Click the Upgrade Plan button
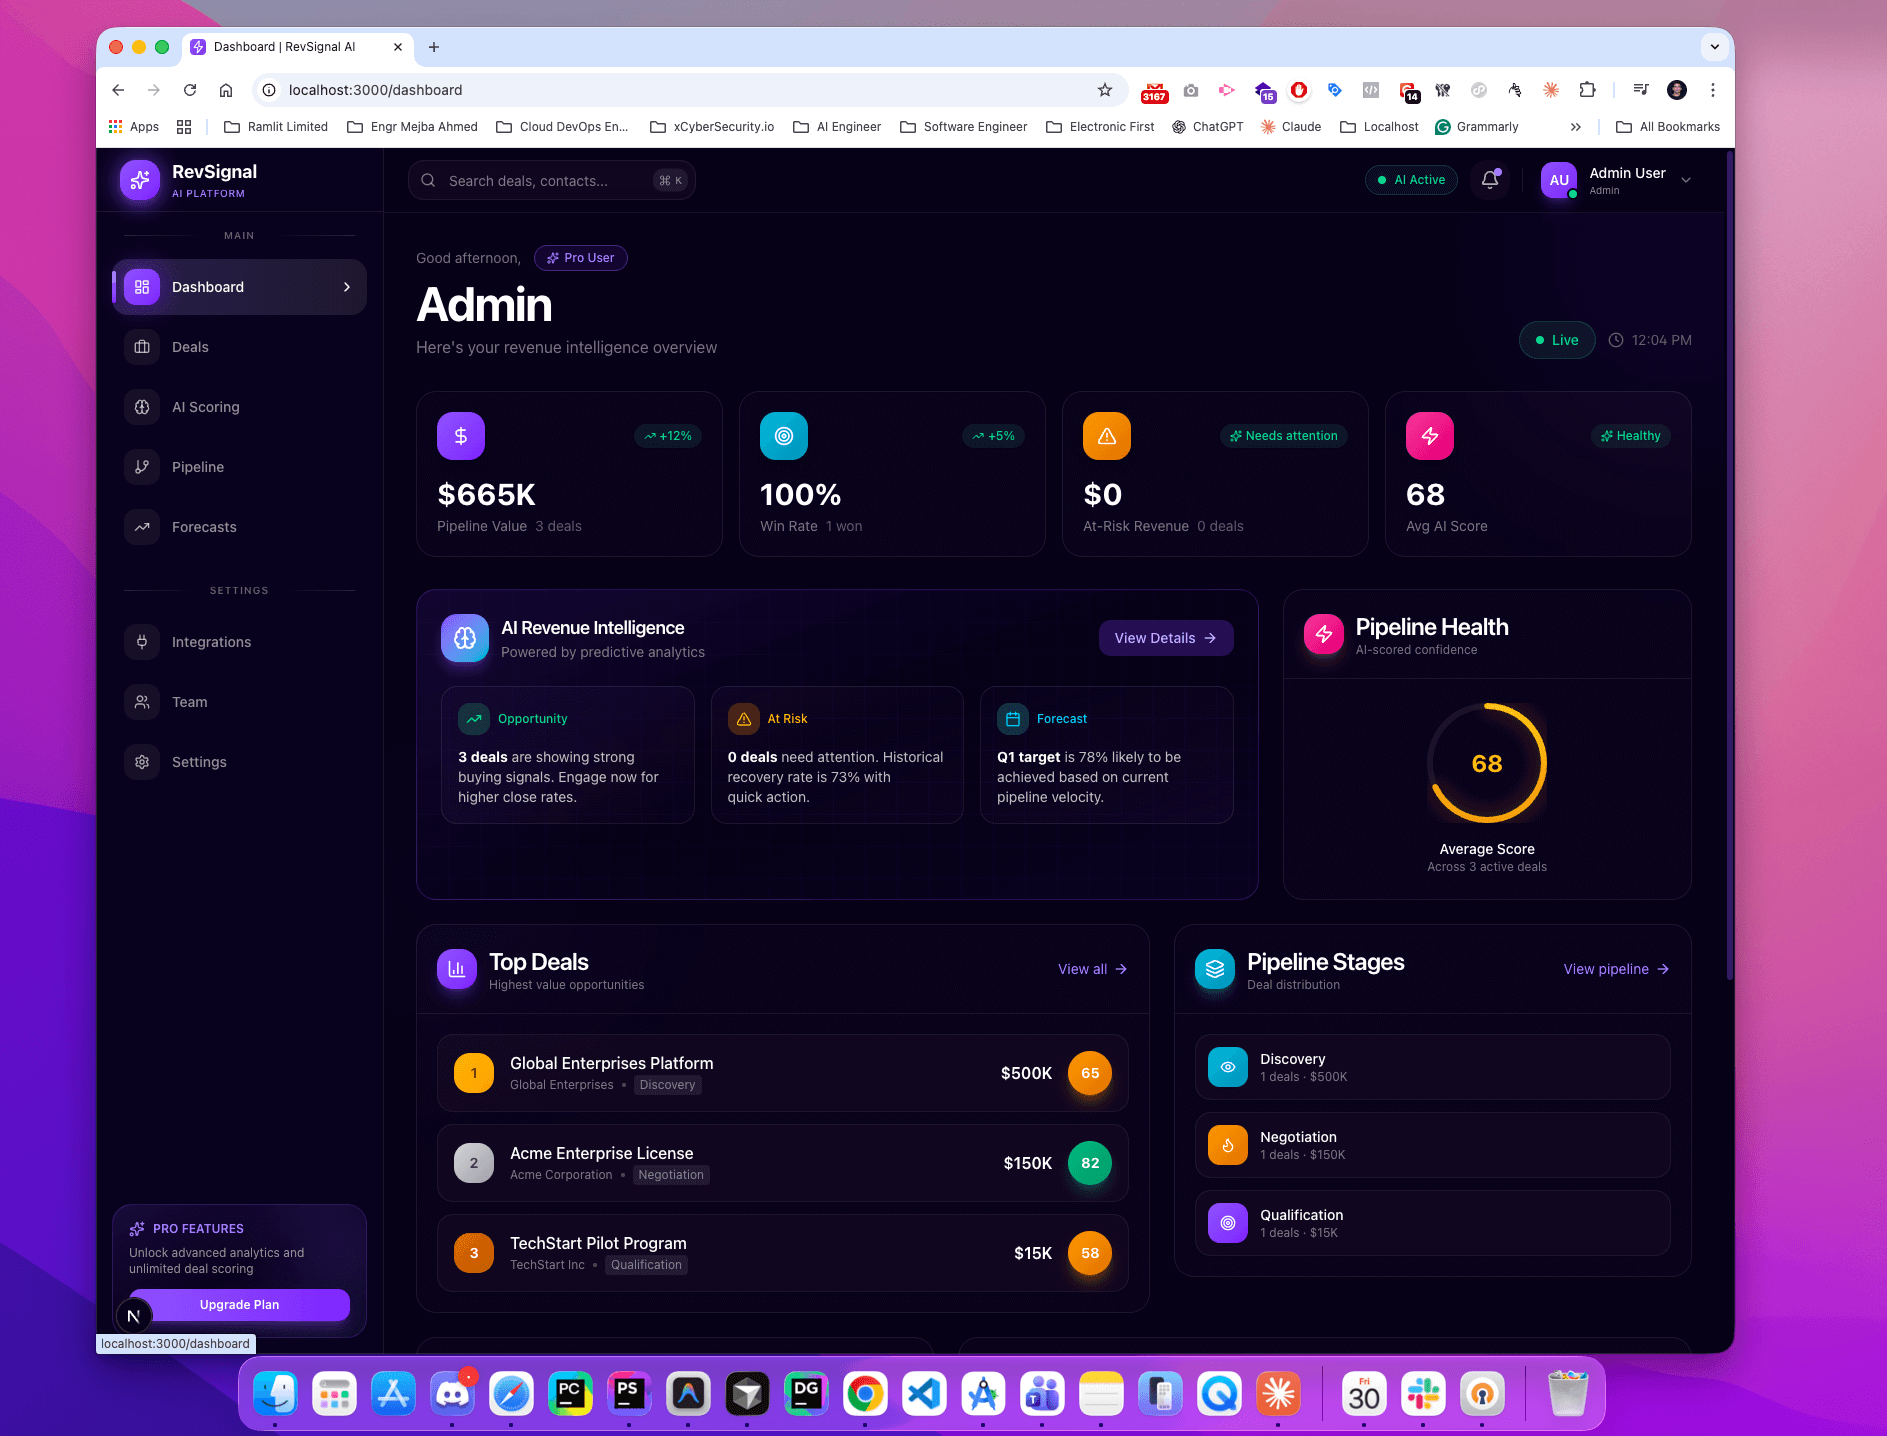This screenshot has height=1436, width=1887. coord(239,1305)
